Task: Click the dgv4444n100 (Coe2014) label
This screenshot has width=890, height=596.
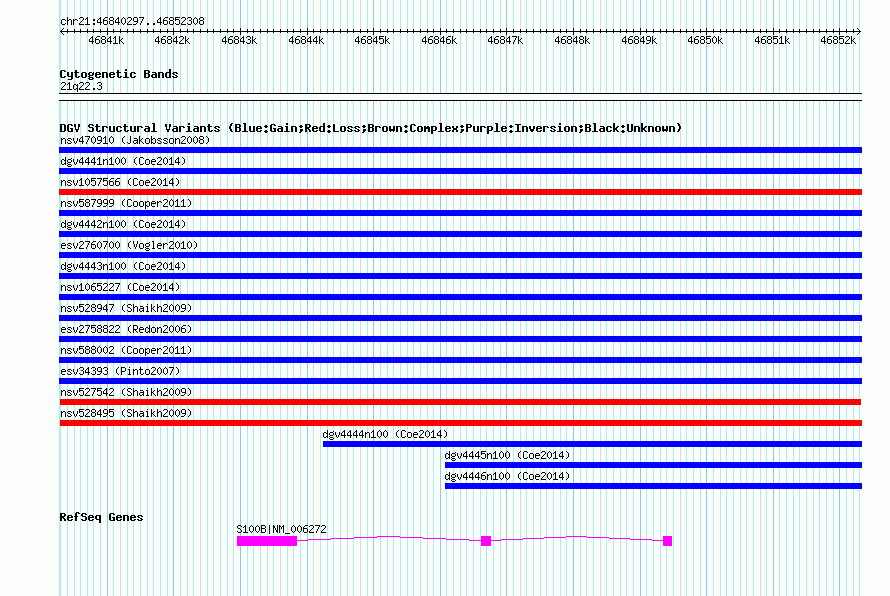Action: 385,434
